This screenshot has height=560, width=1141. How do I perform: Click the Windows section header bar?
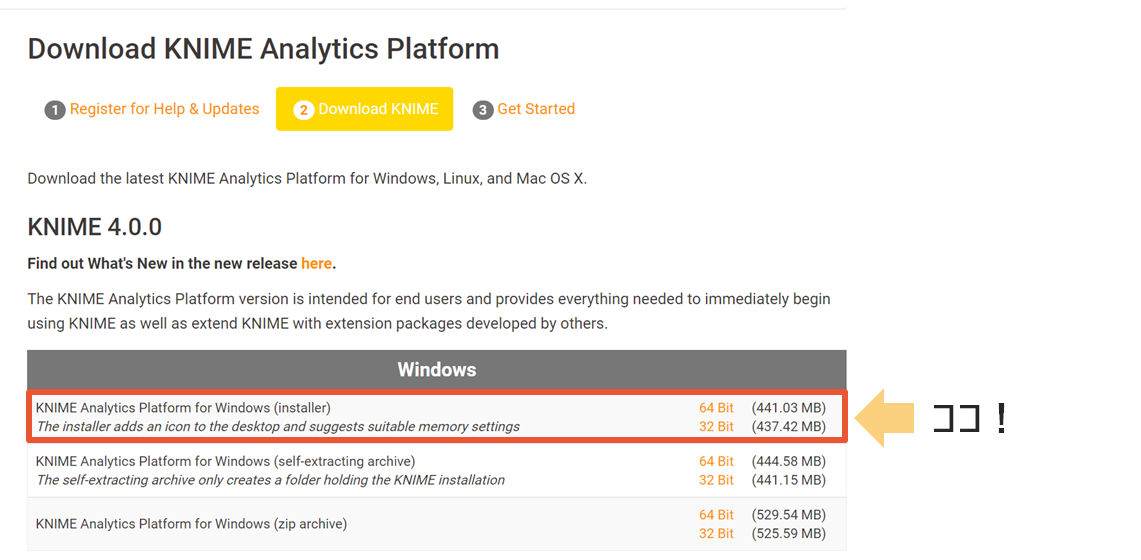[437, 370]
